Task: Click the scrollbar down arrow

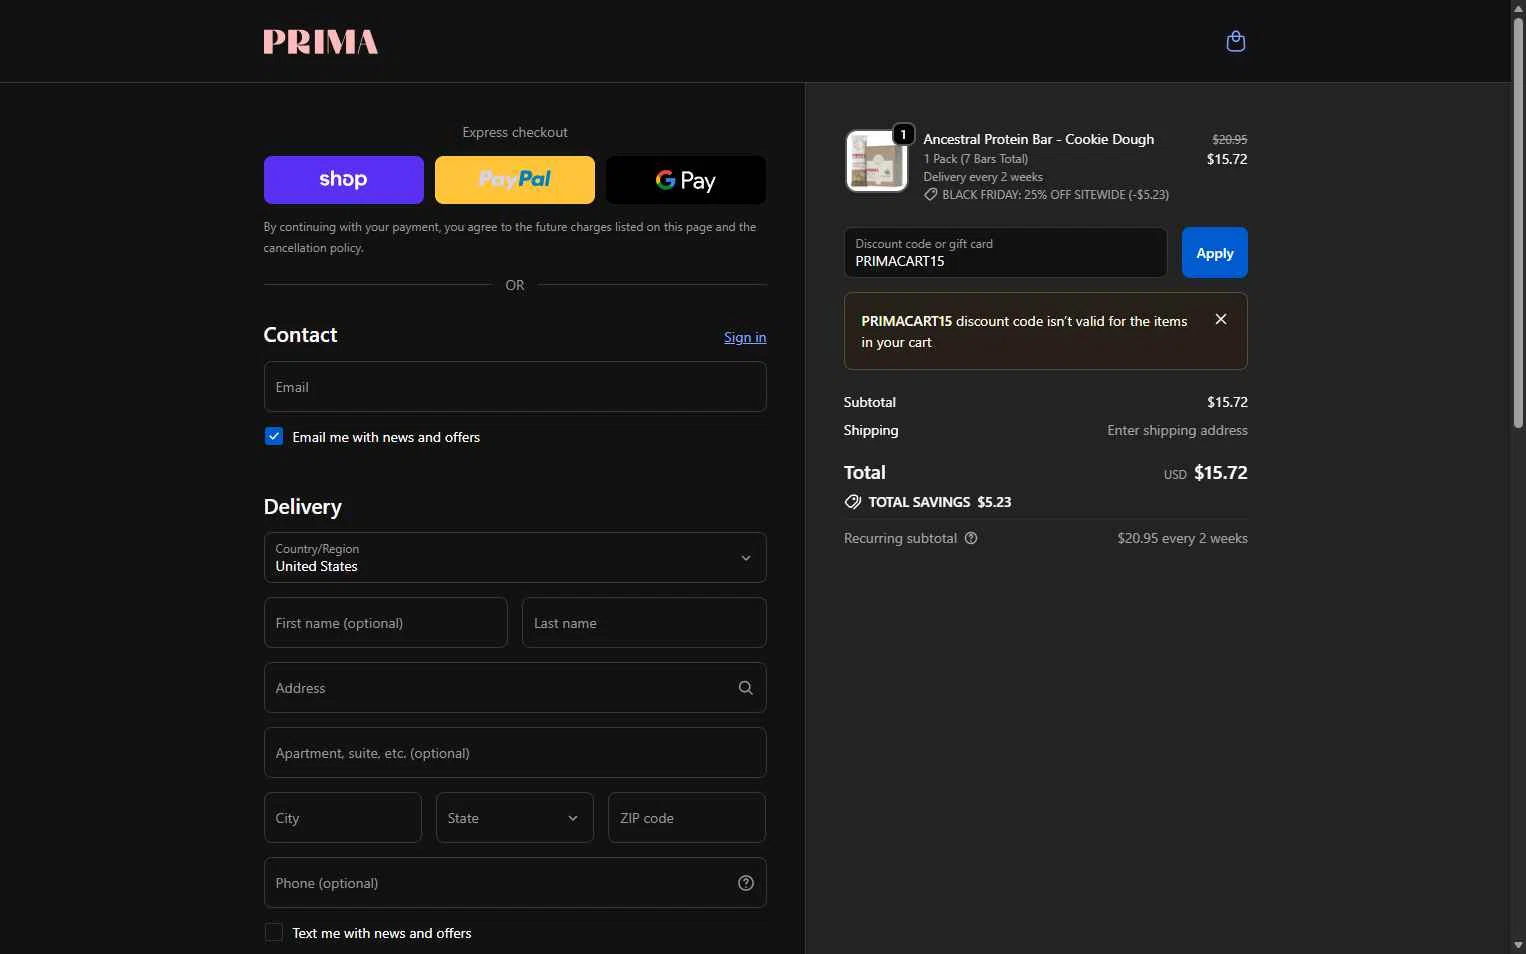Action: pyautogui.click(x=1518, y=945)
